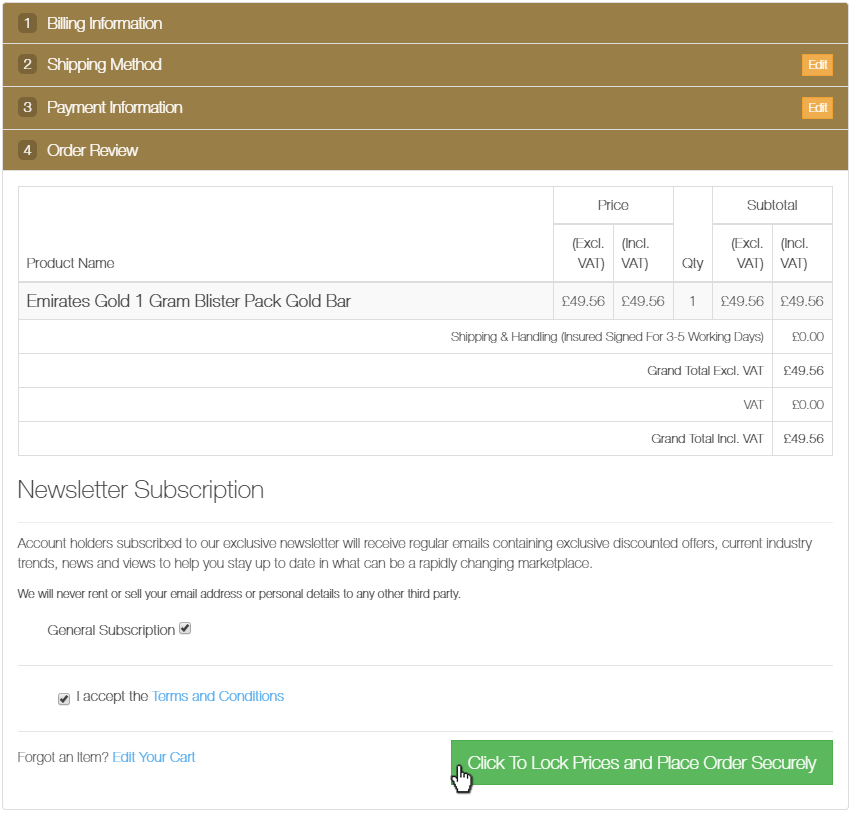Click the General Subscription label
Viewport: 853px width, 814px height.
[111, 630]
